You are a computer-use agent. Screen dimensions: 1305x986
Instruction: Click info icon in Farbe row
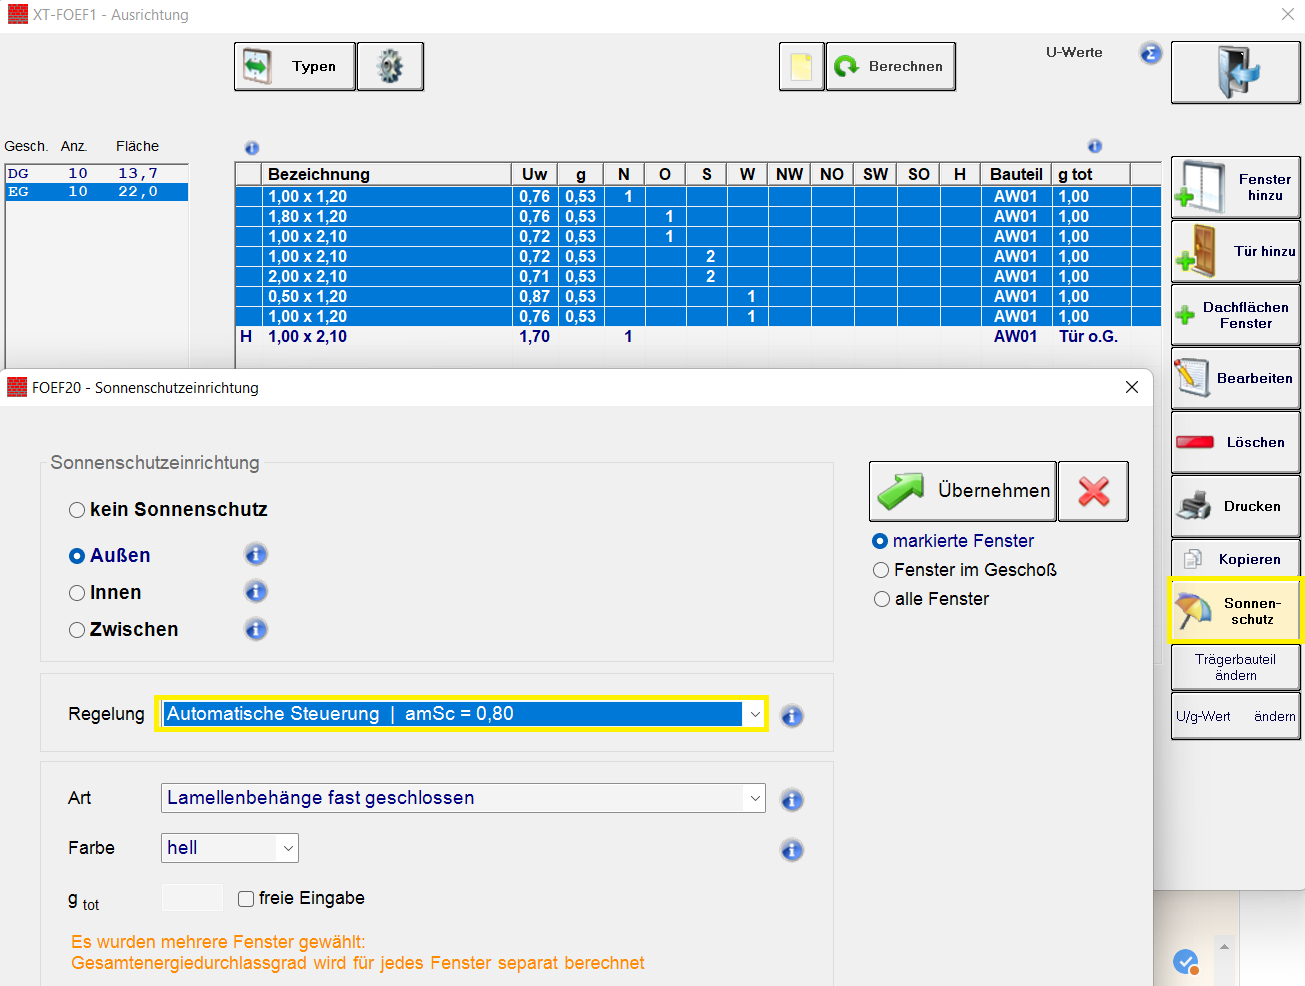click(792, 850)
